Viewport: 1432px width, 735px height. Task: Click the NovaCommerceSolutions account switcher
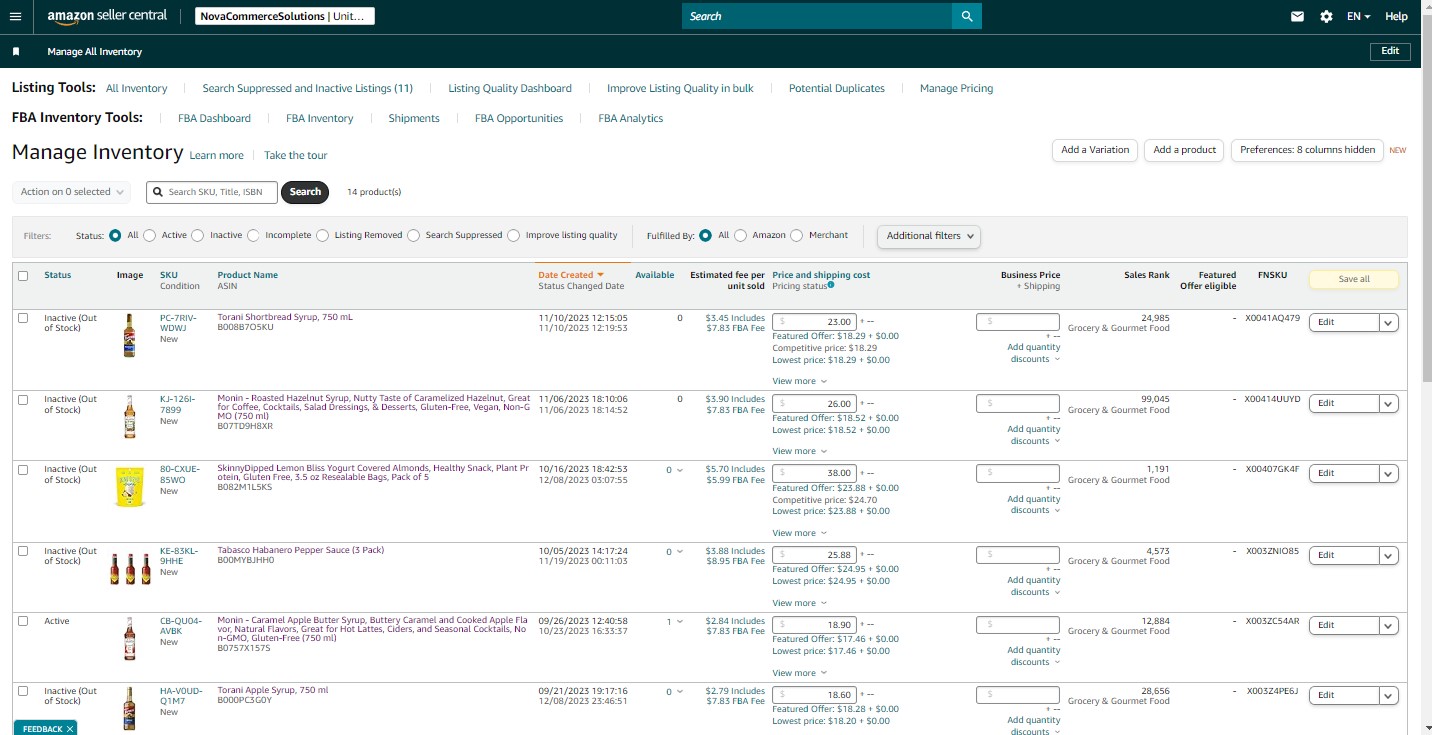(285, 16)
